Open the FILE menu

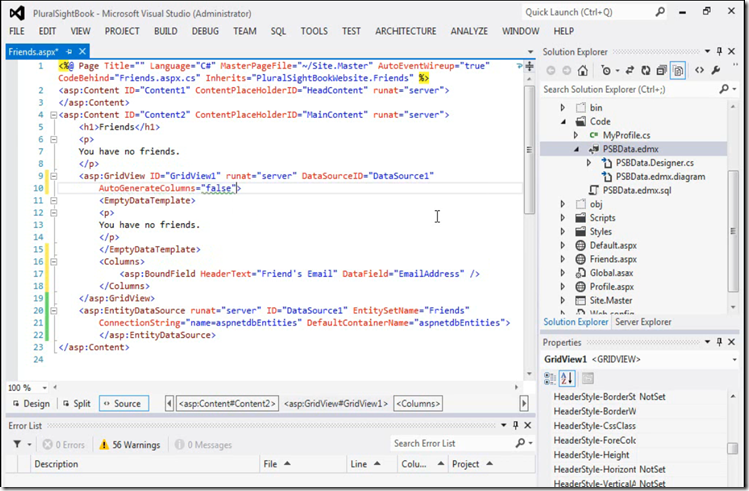tap(17, 31)
